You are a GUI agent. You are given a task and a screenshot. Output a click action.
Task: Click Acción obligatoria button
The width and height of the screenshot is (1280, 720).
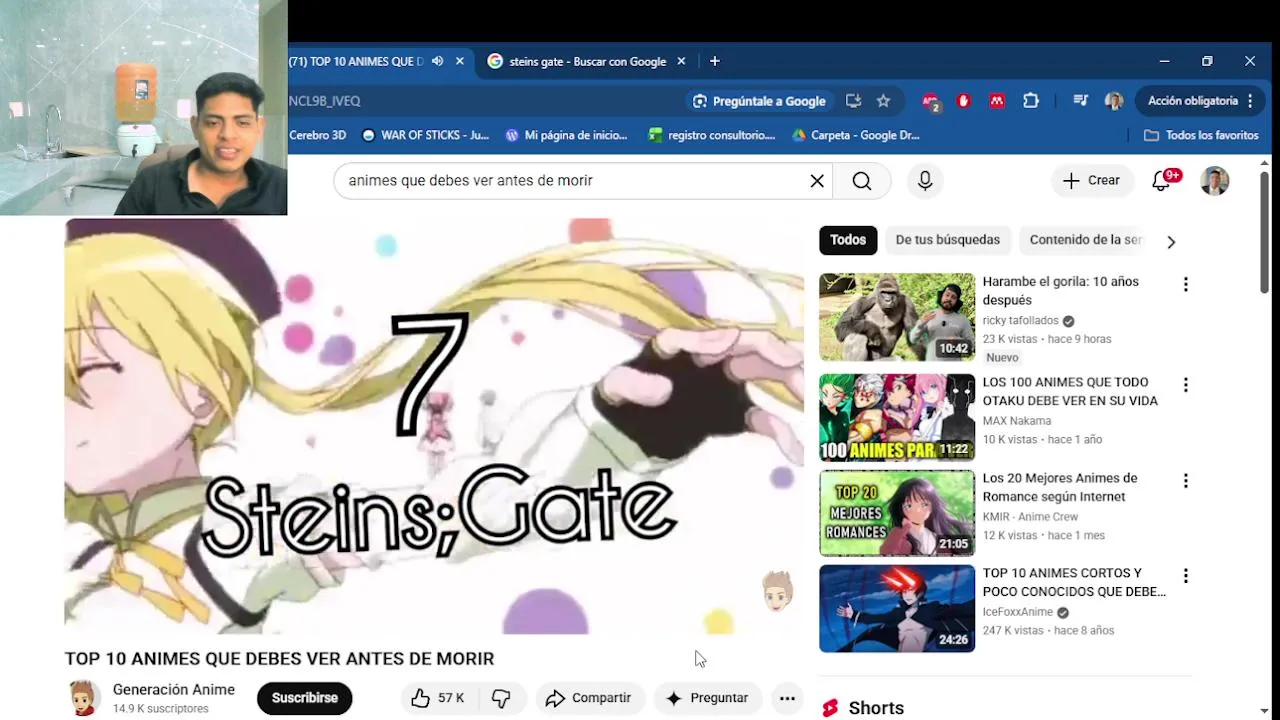pyautogui.click(x=1200, y=101)
